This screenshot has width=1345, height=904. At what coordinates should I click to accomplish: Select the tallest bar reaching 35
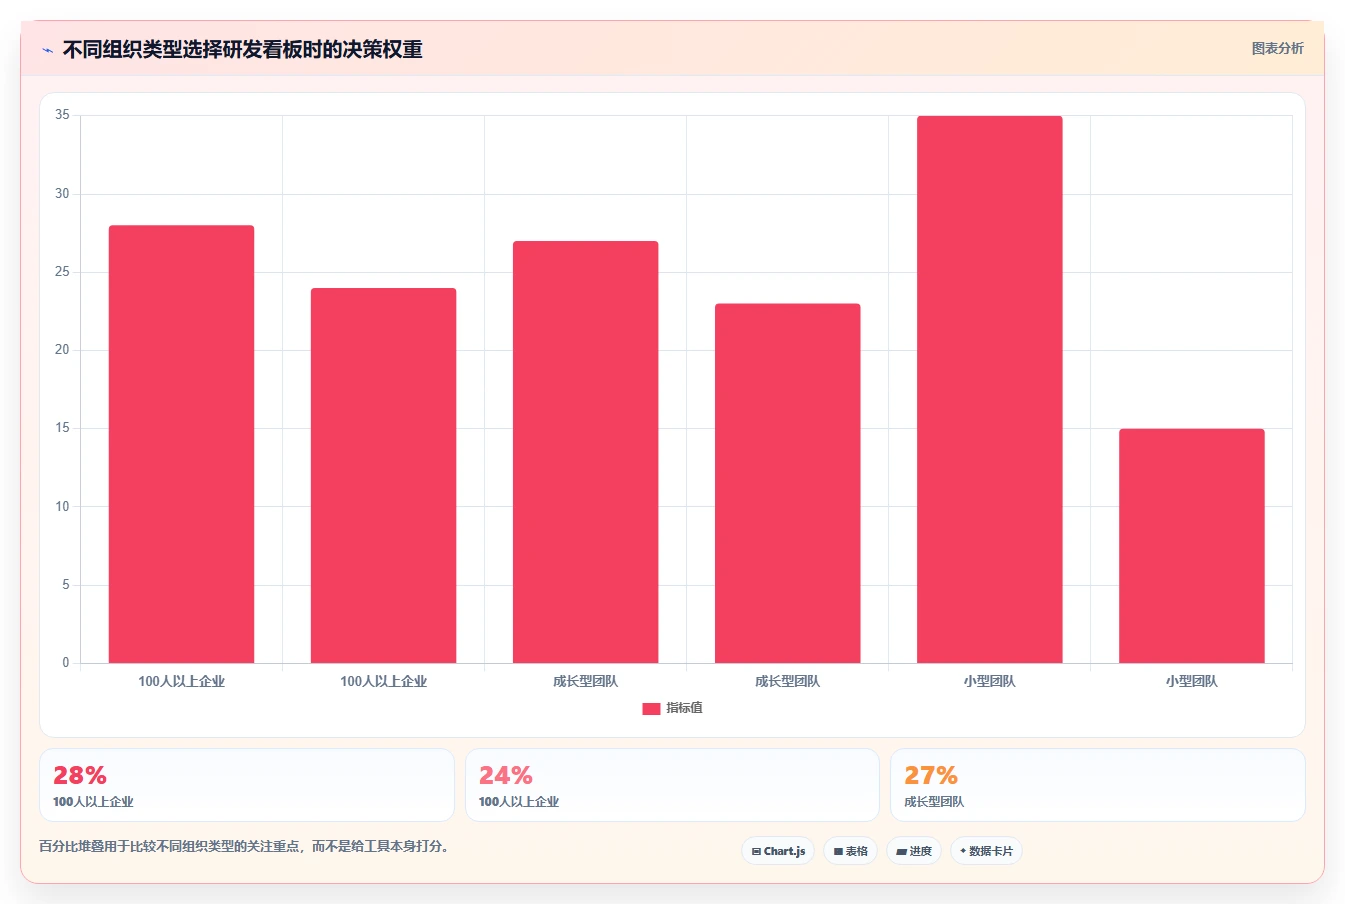tap(989, 389)
